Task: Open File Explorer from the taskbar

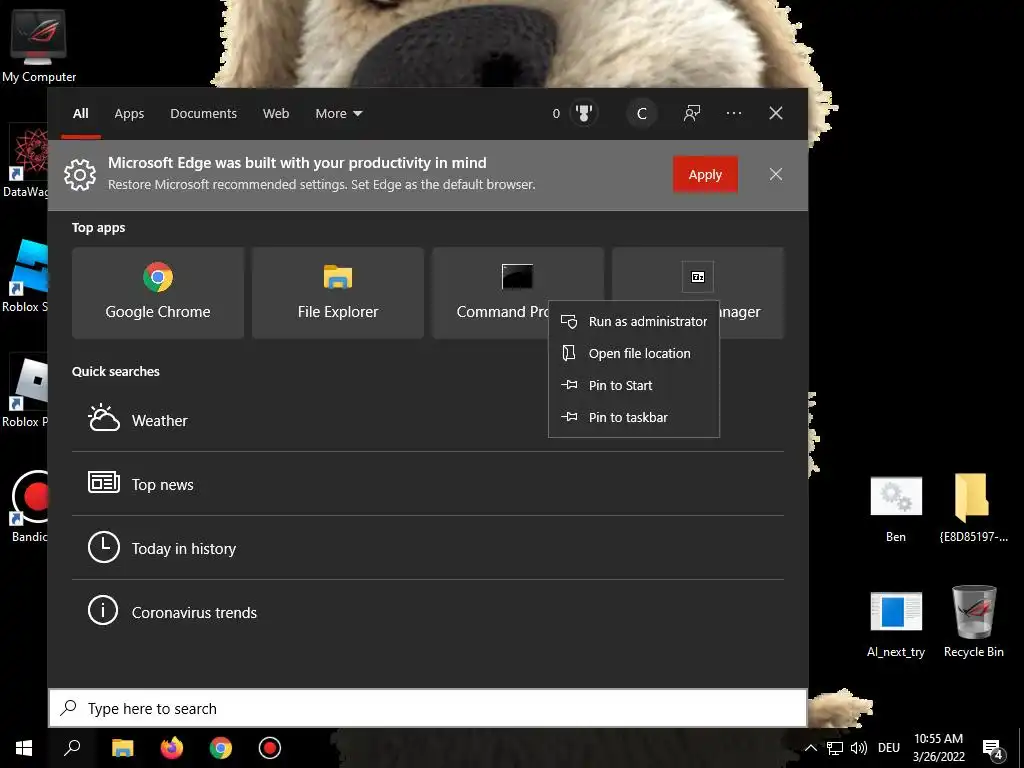Action: coord(122,748)
